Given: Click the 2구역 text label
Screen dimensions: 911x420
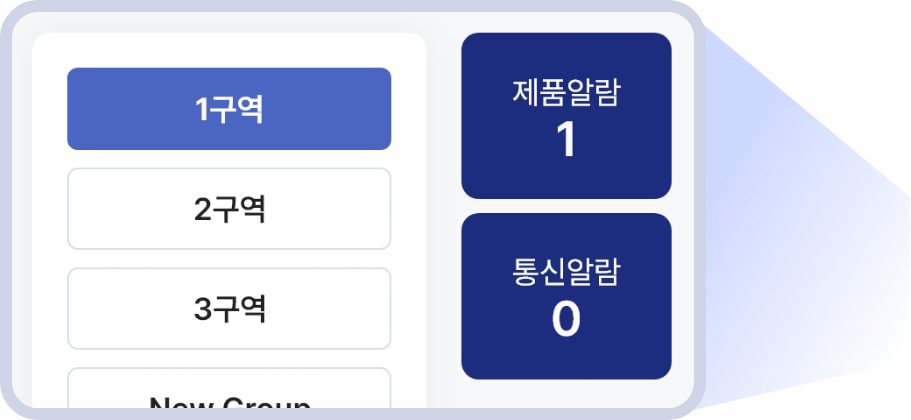Looking at the screenshot, I should (x=230, y=209).
